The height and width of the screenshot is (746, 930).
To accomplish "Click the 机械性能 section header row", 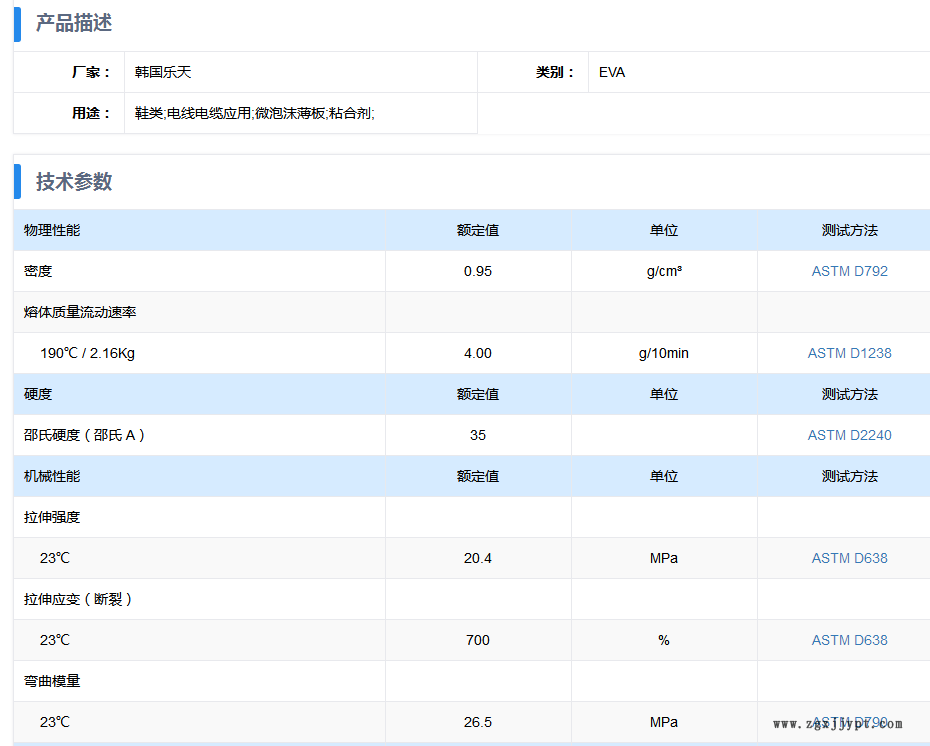I will coord(52,476).
